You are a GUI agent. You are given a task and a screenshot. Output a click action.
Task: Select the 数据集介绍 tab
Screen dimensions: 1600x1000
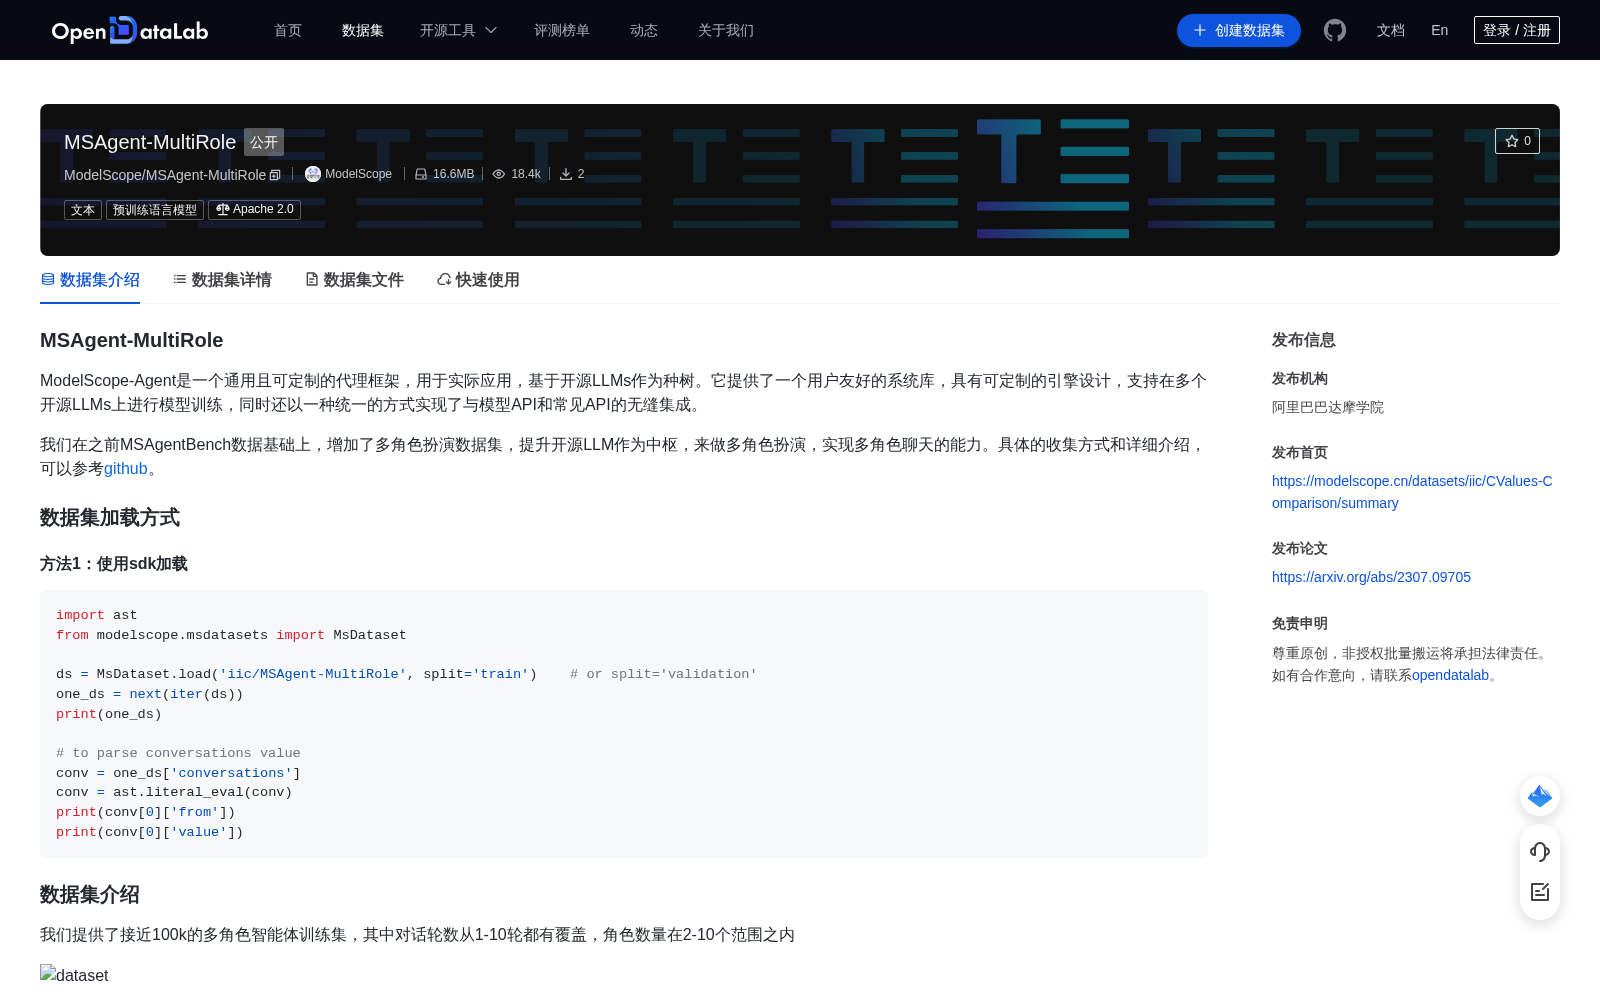[x=90, y=280]
